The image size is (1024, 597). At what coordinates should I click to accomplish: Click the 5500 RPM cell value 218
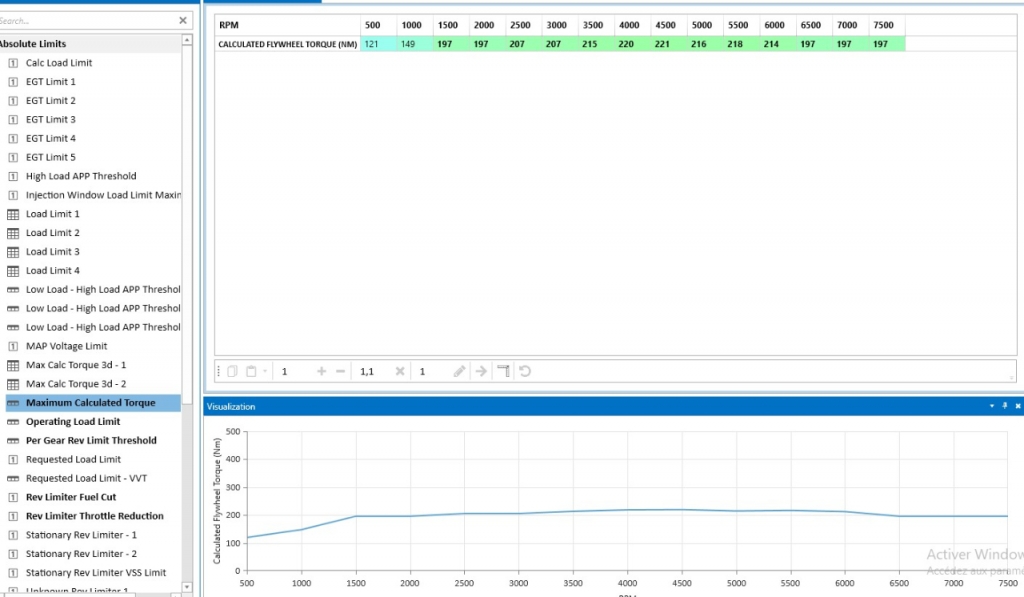741,44
